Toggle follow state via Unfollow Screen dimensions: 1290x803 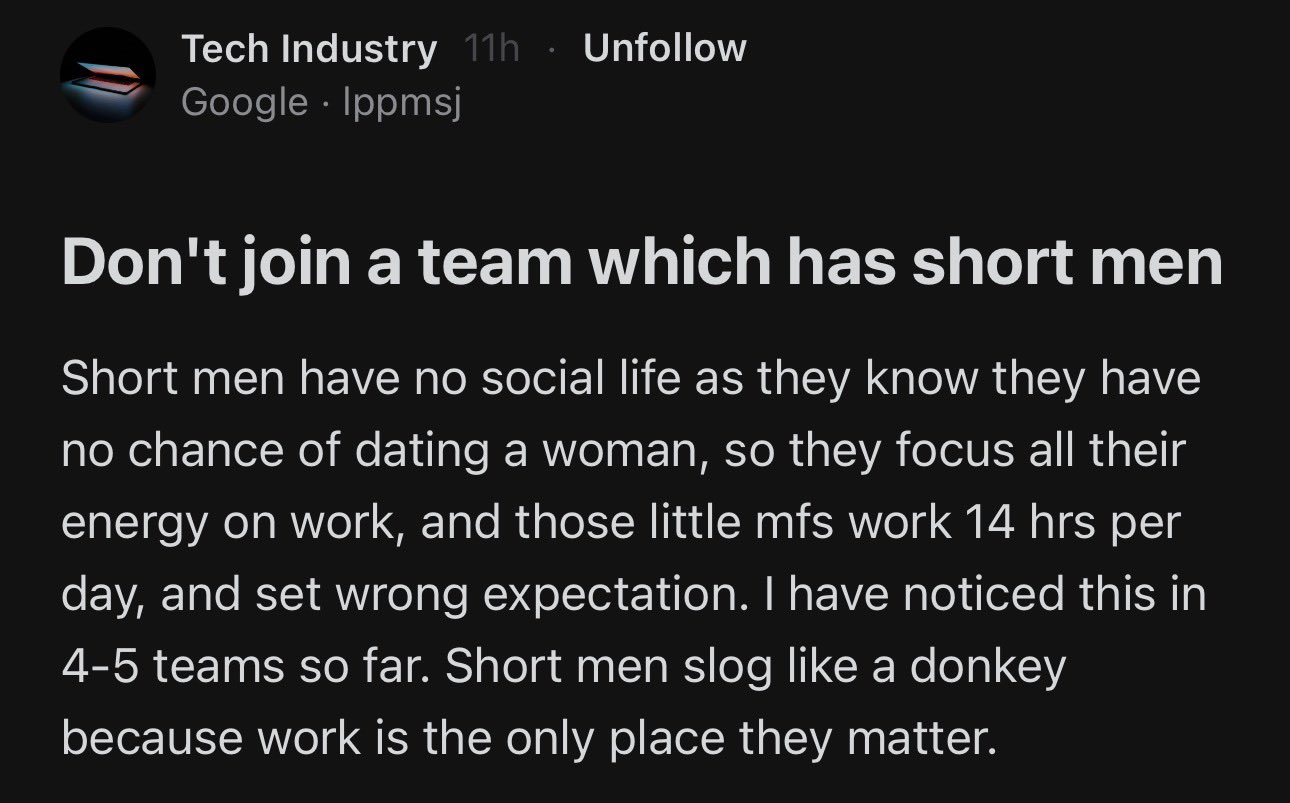(x=663, y=46)
